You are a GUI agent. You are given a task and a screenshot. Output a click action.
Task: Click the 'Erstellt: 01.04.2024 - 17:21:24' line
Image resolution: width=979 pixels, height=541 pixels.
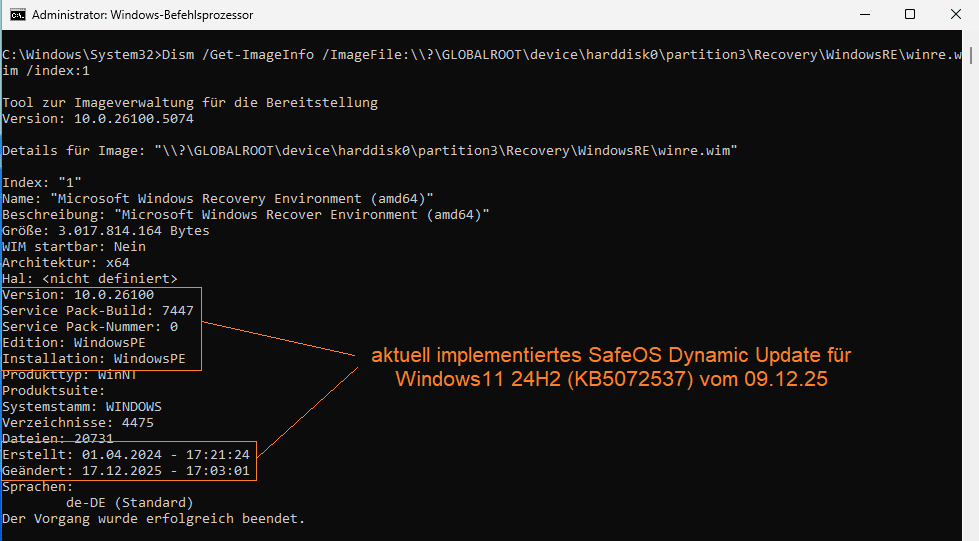(125, 455)
